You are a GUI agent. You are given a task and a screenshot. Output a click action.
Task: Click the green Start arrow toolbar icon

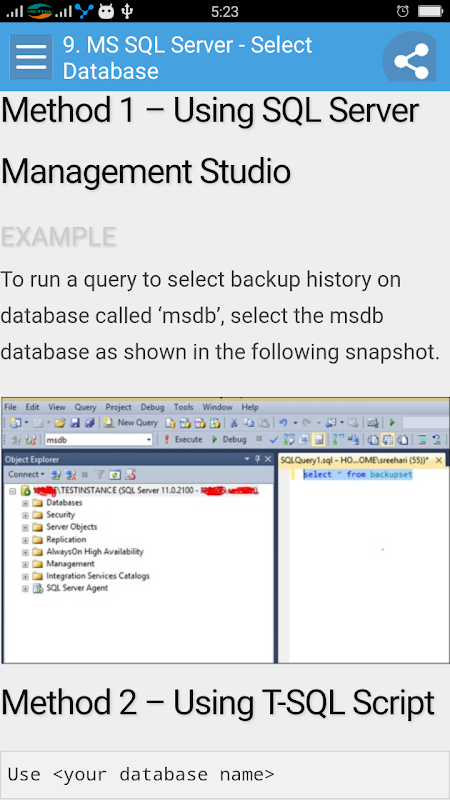(392, 422)
